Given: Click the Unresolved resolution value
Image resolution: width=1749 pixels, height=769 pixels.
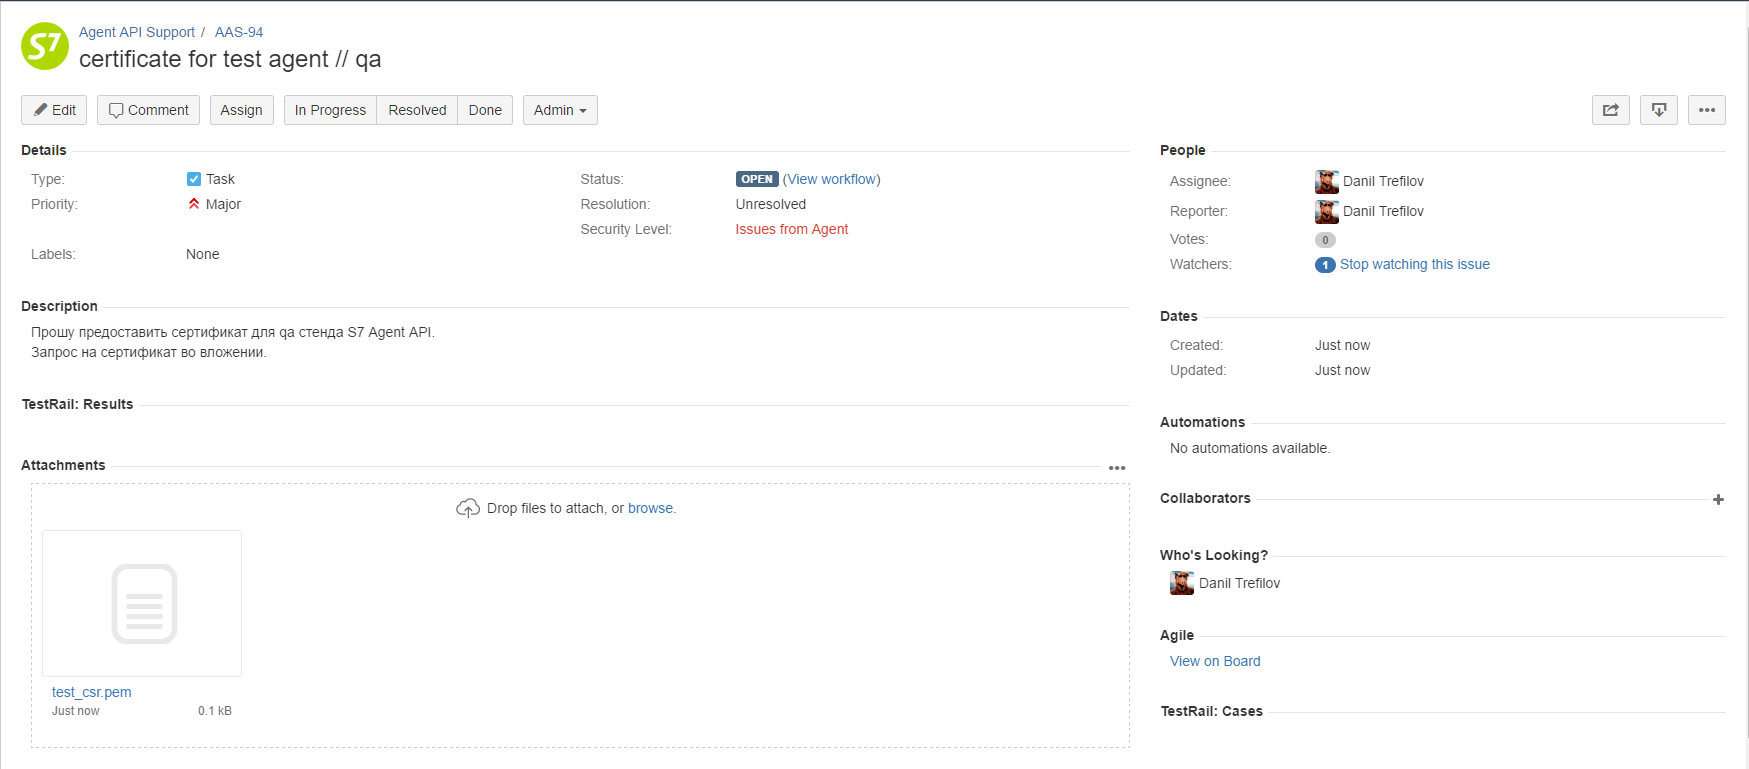Looking at the screenshot, I should click(770, 204).
